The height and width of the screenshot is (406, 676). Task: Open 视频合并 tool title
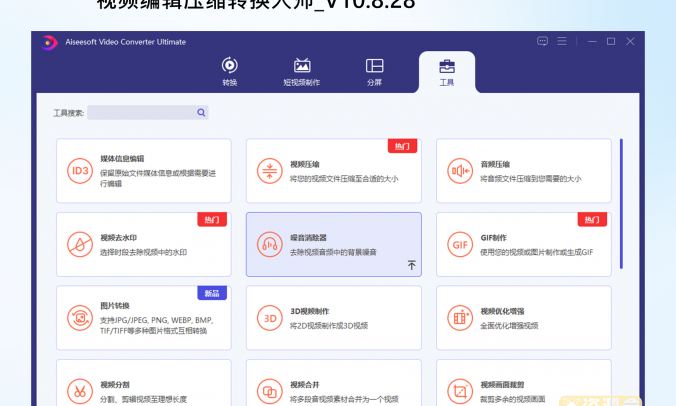tap(305, 384)
